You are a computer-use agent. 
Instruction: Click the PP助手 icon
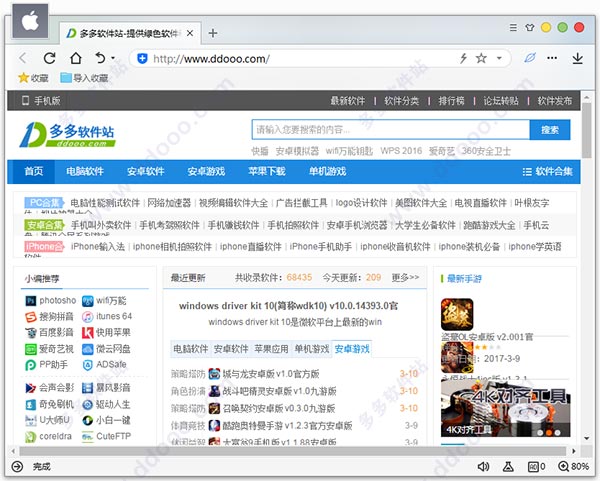[x=30, y=365]
